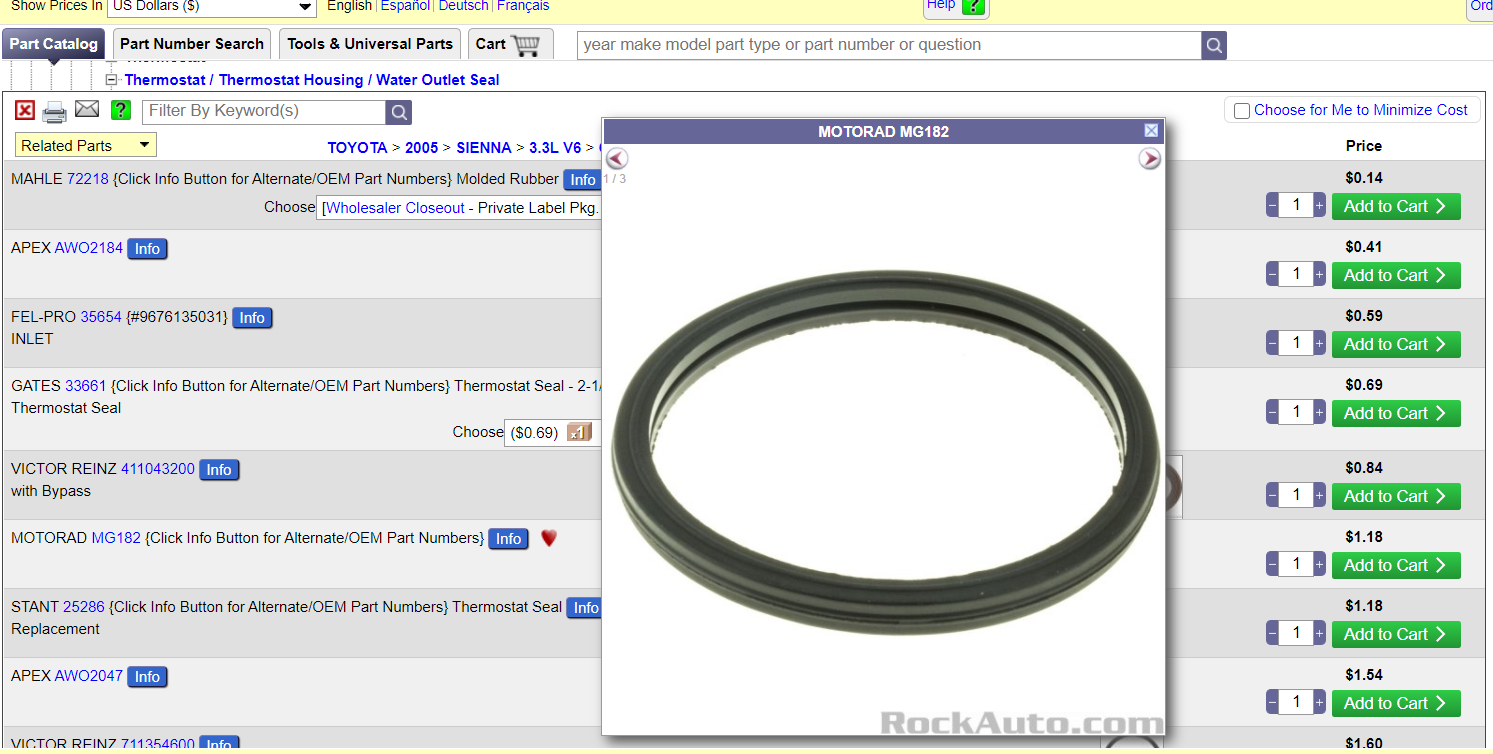Enable Choose for Me to Minimize Cost

(x=1242, y=111)
